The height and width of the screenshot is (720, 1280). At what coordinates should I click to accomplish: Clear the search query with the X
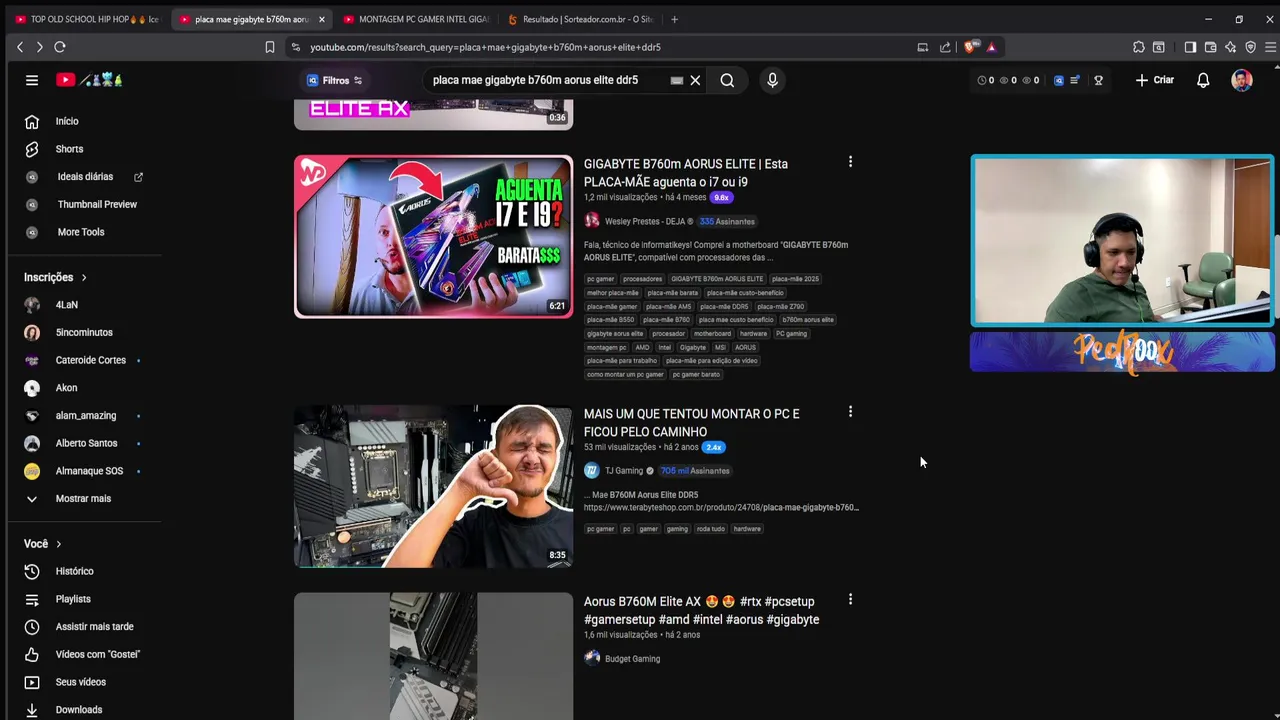(695, 80)
